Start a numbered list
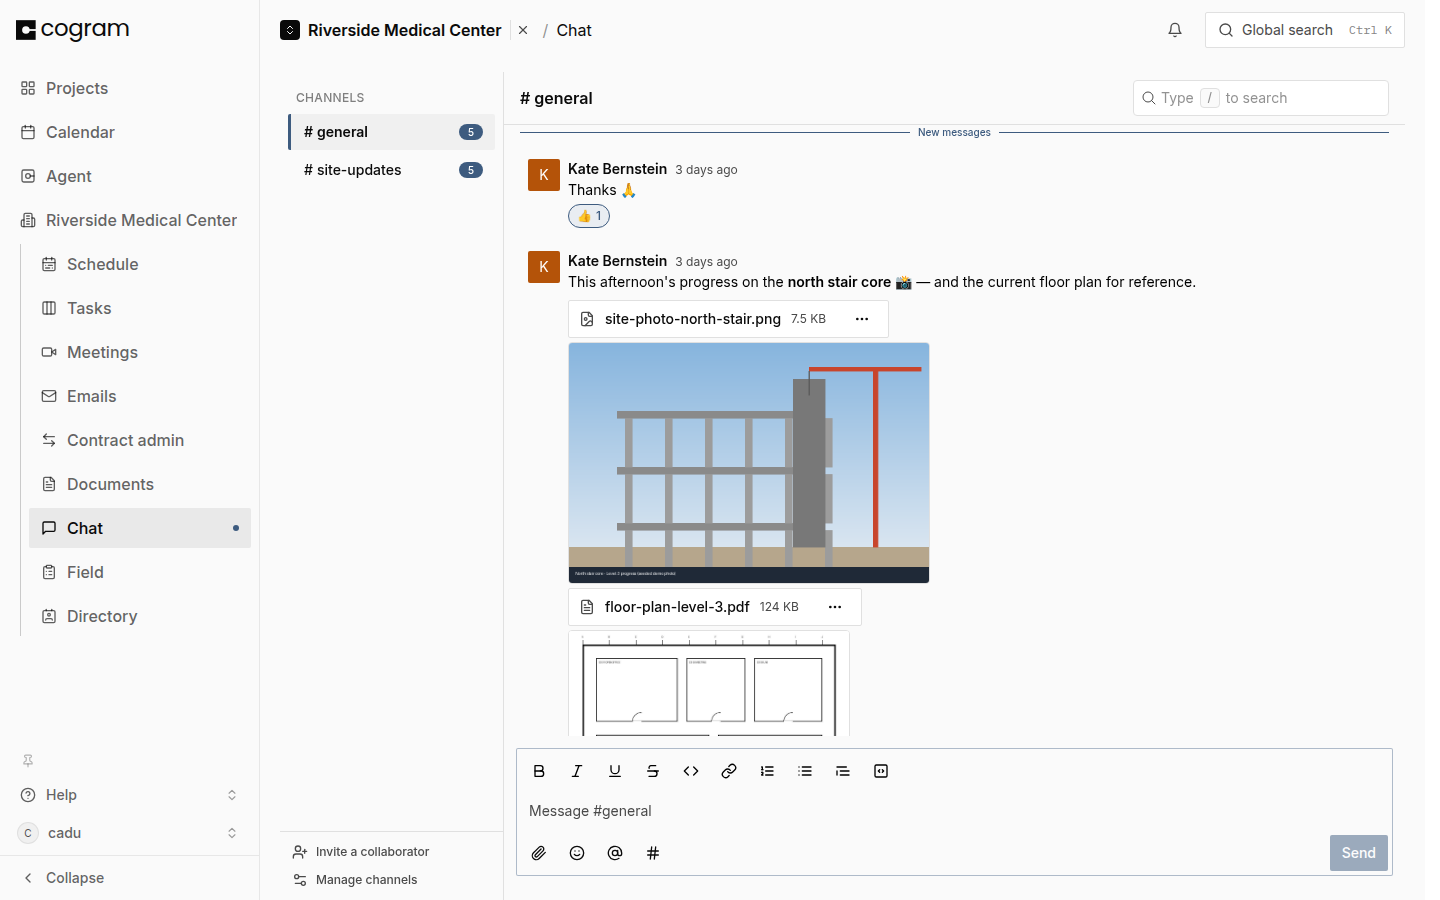Screen dimensions: 1440x900 [x=767, y=771]
